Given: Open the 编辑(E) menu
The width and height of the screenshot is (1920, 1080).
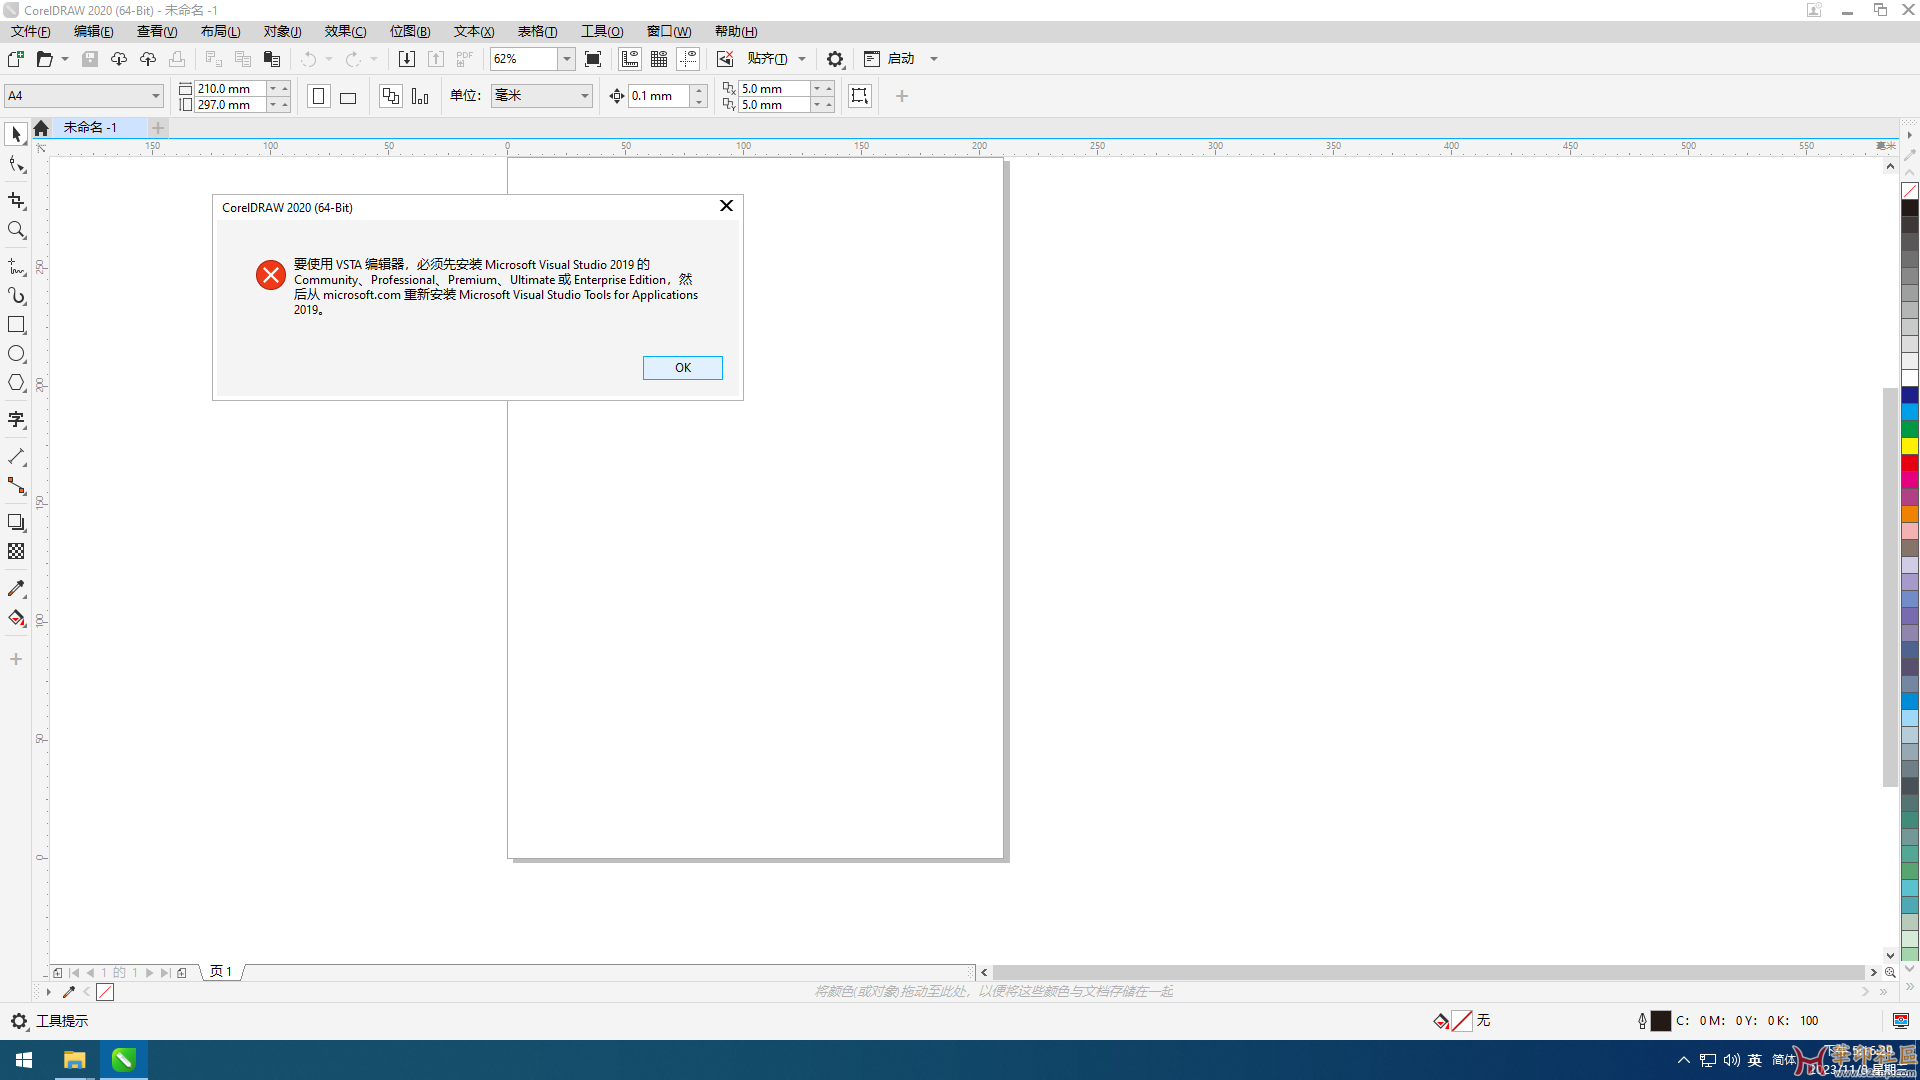Looking at the screenshot, I should pyautogui.click(x=93, y=31).
